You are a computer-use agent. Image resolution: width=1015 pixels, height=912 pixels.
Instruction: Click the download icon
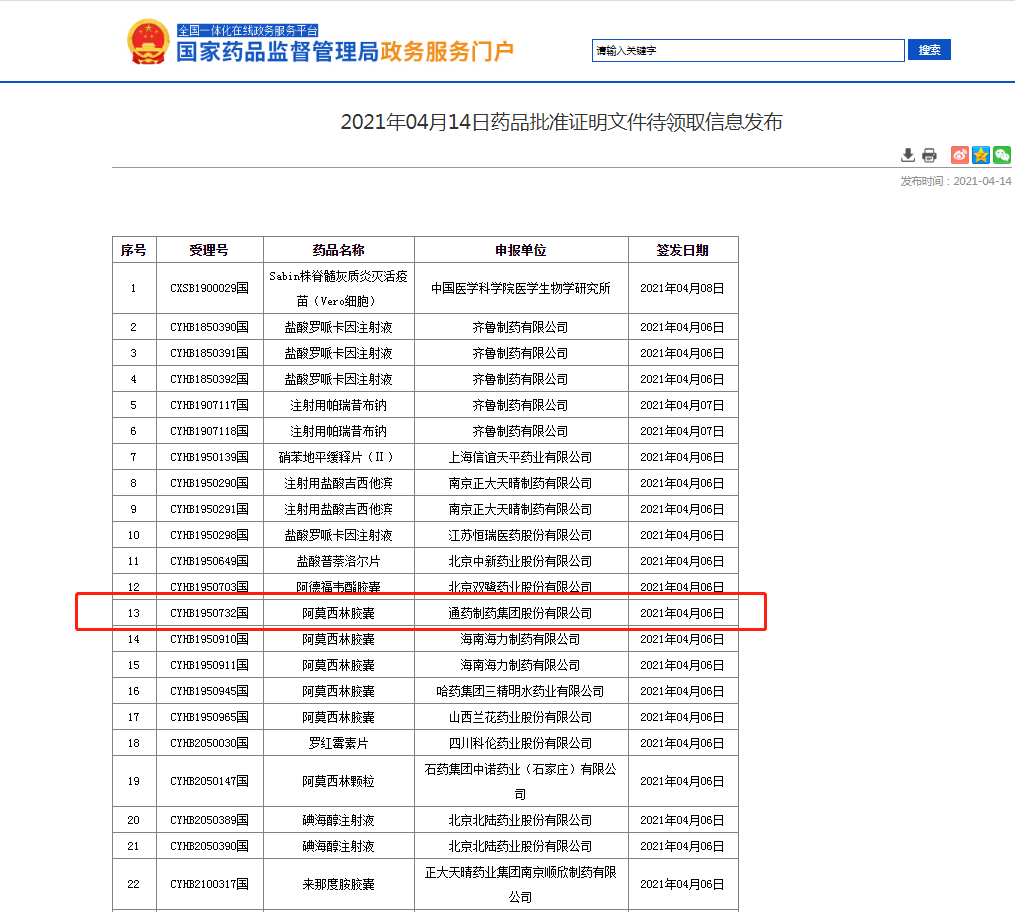coord(908,155)
